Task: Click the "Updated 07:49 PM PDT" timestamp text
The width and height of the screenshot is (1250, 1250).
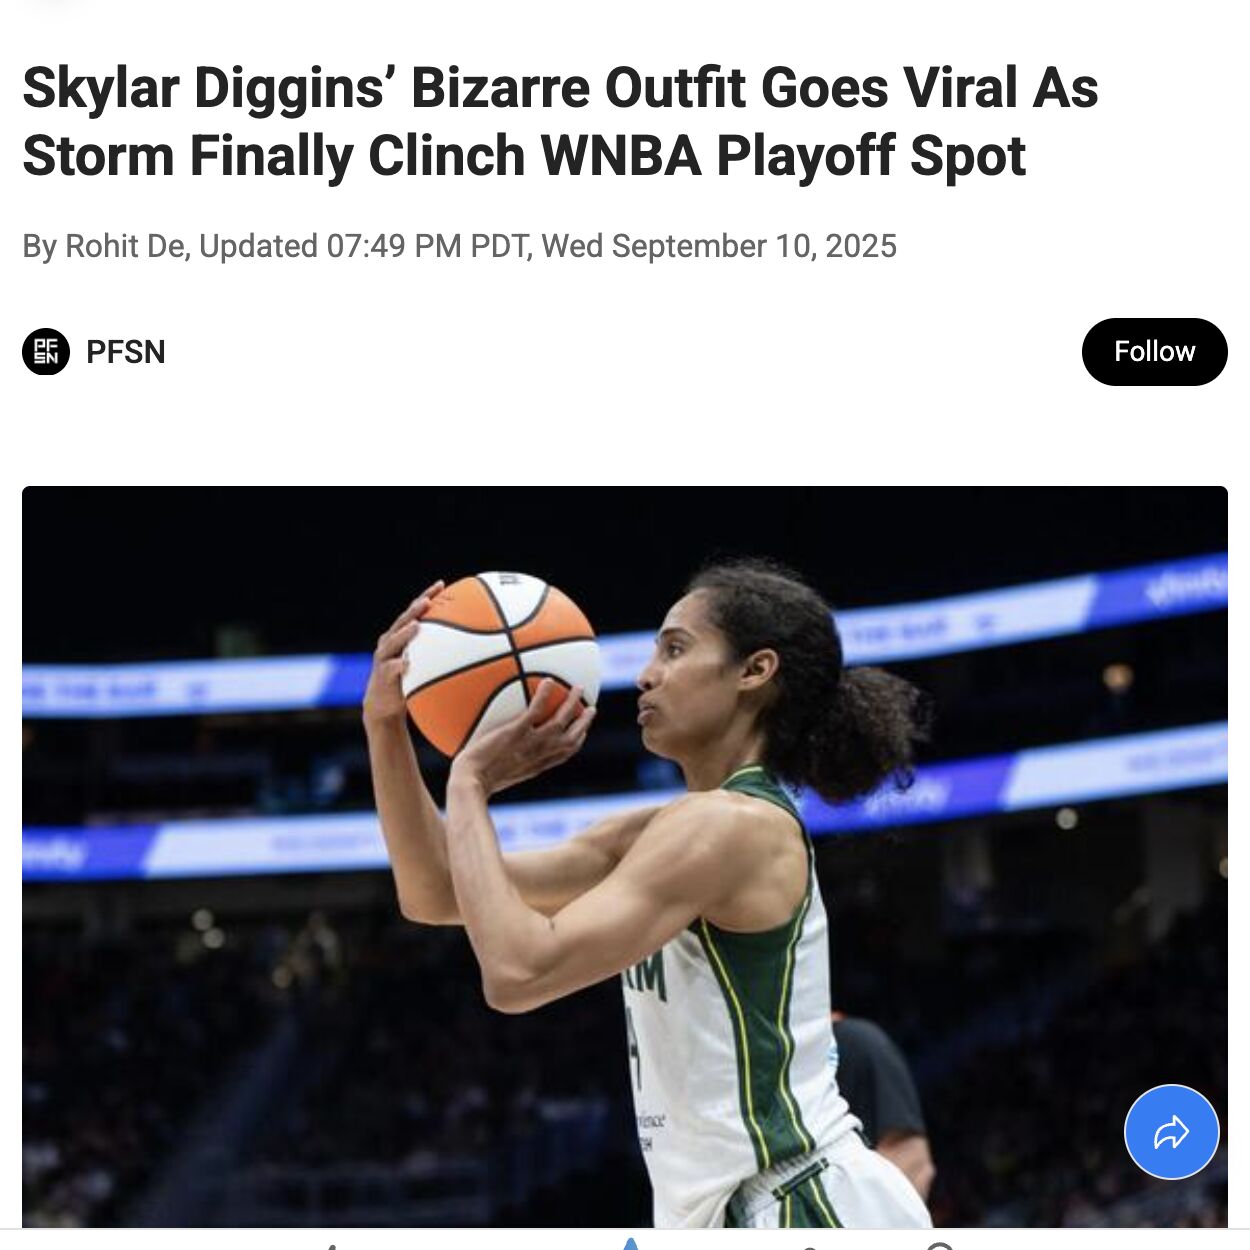Action: [364, 246]
